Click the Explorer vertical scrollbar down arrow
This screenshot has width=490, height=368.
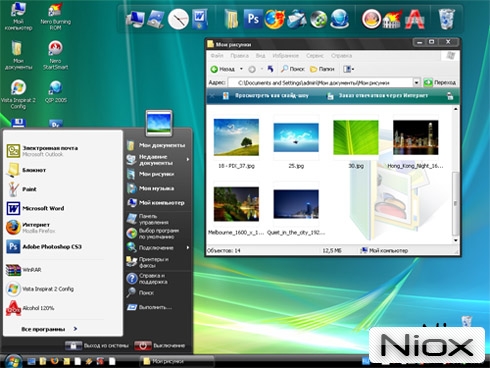455,240
